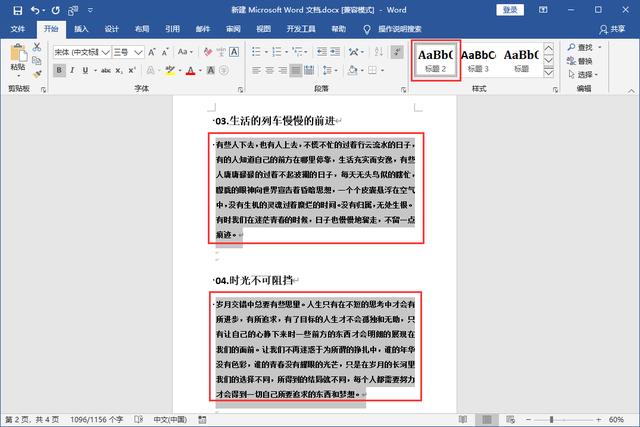Switch to the 引用 ribbon tab
This screenshot has width=640, height=427.
click(172, 29)
